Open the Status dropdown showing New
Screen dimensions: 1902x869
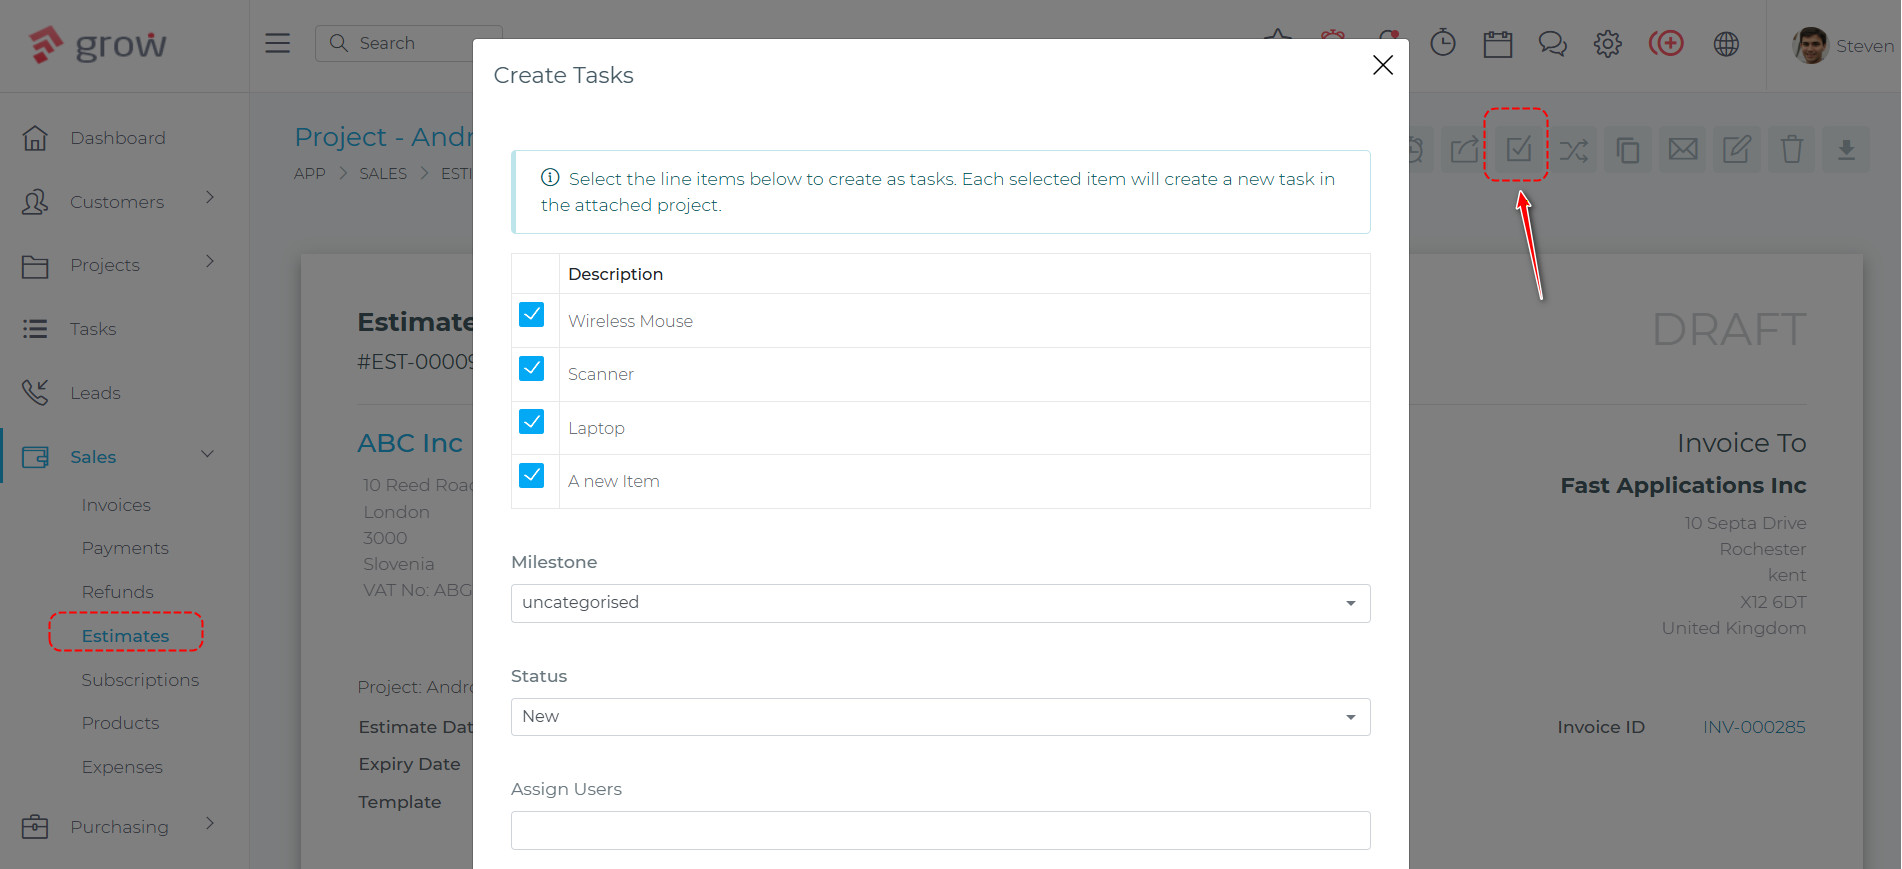940,717
